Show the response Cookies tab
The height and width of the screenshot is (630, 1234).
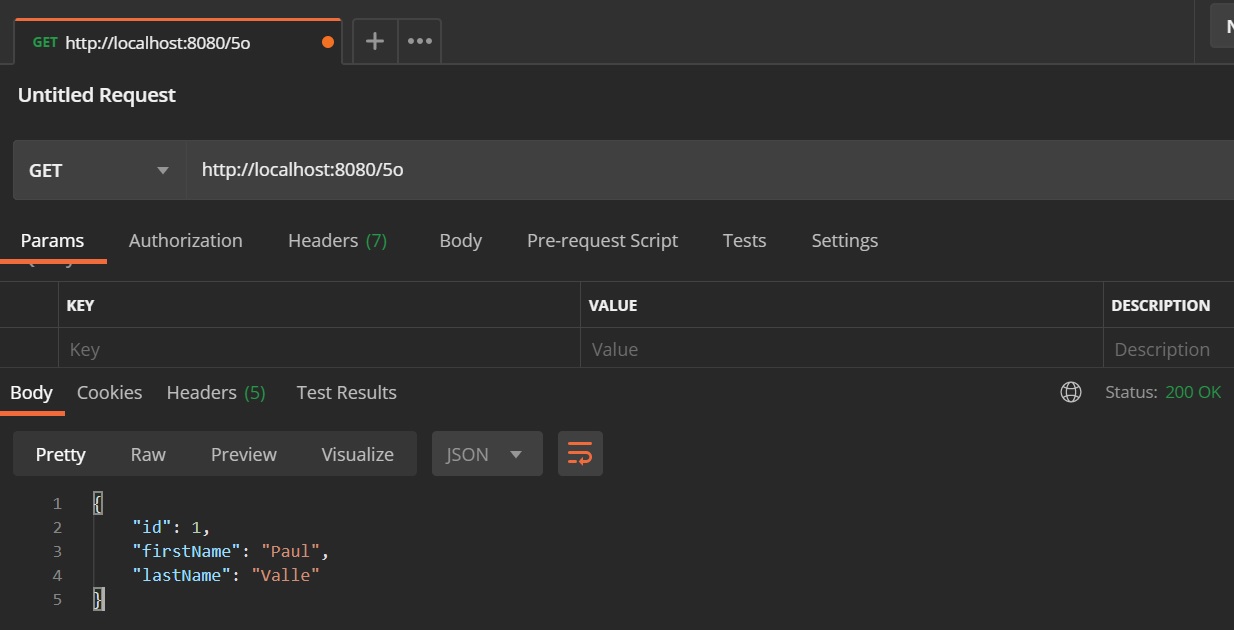click(109, 393)
